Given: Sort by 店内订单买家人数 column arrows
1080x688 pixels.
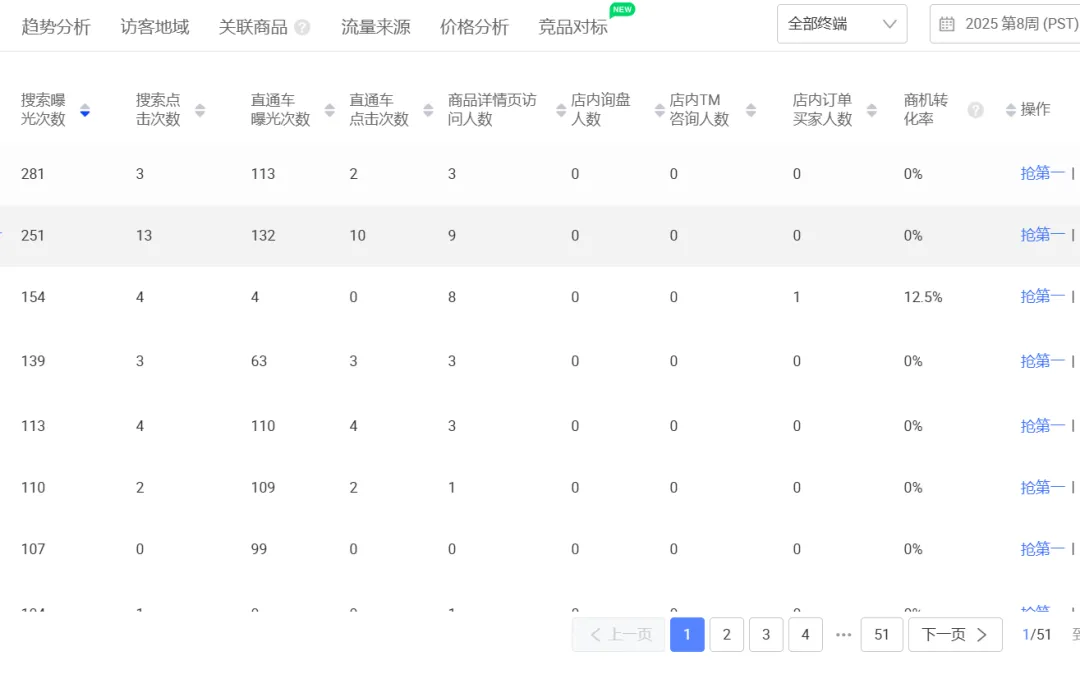Looking at the screenshot, I should point(871,110).
